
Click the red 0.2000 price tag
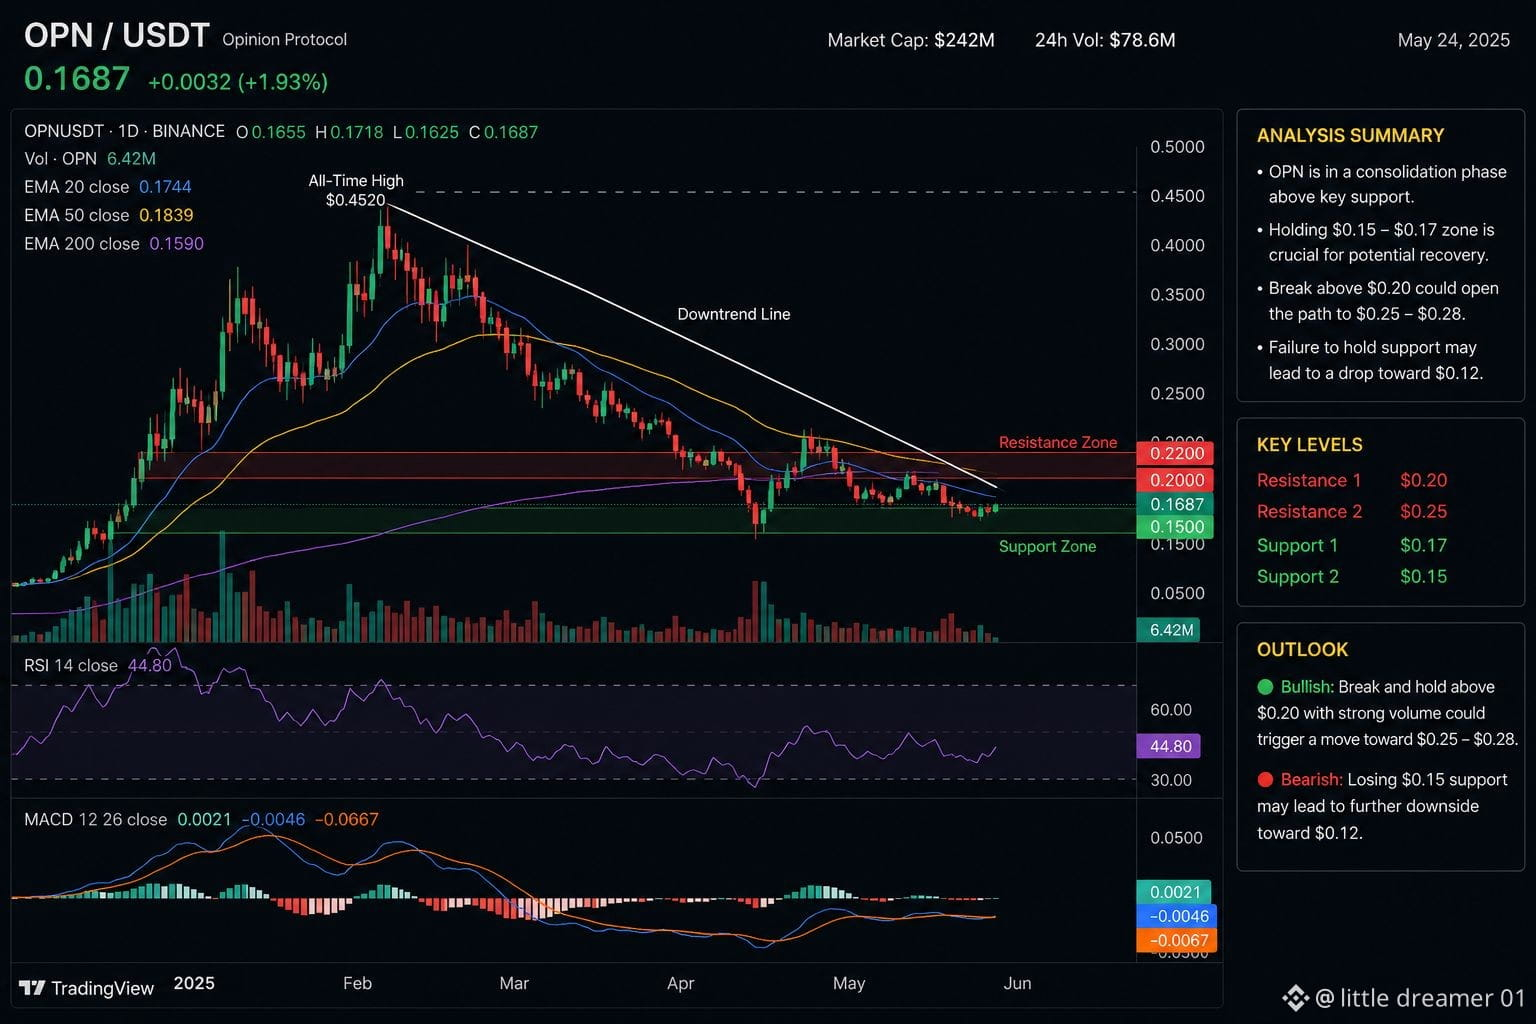1176,480
